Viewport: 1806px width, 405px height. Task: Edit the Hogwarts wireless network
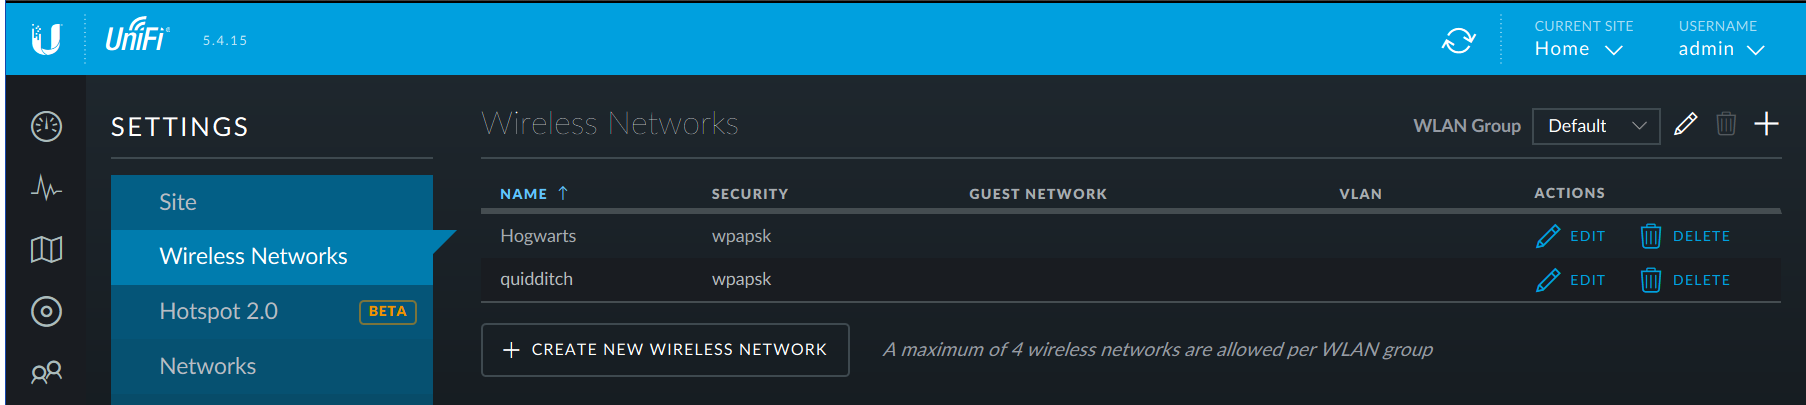coord(1571,236)
